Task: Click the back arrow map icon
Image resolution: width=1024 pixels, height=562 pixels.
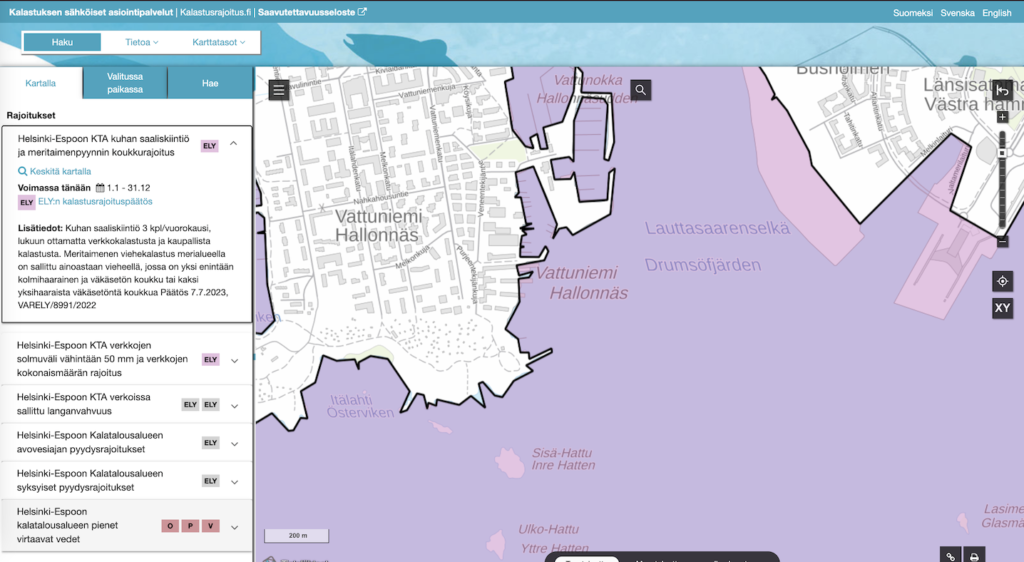Action: tap(1002, 90)
